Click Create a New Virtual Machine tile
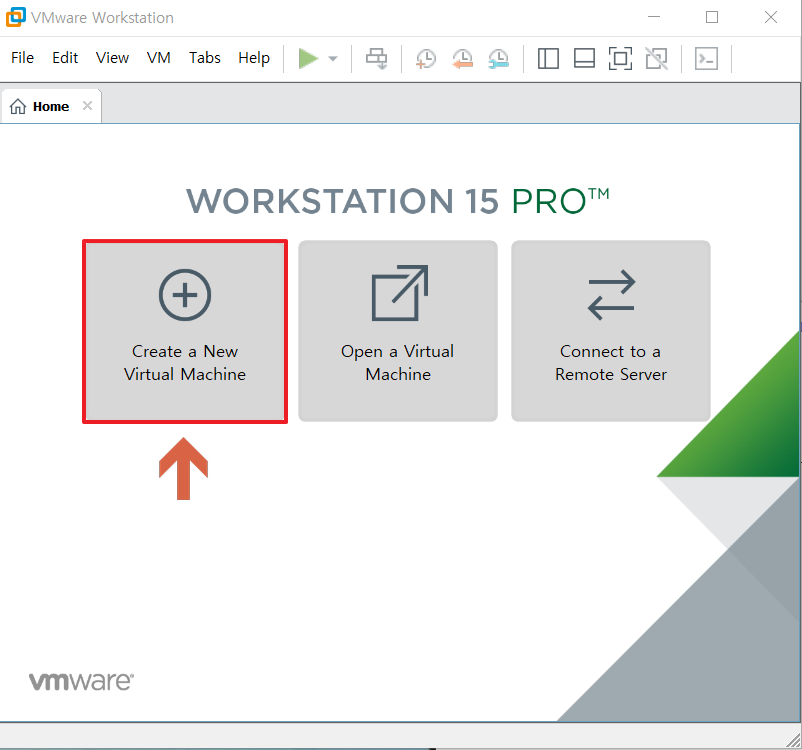This screenshot has height=750, width=802. (x=185, y=331)
